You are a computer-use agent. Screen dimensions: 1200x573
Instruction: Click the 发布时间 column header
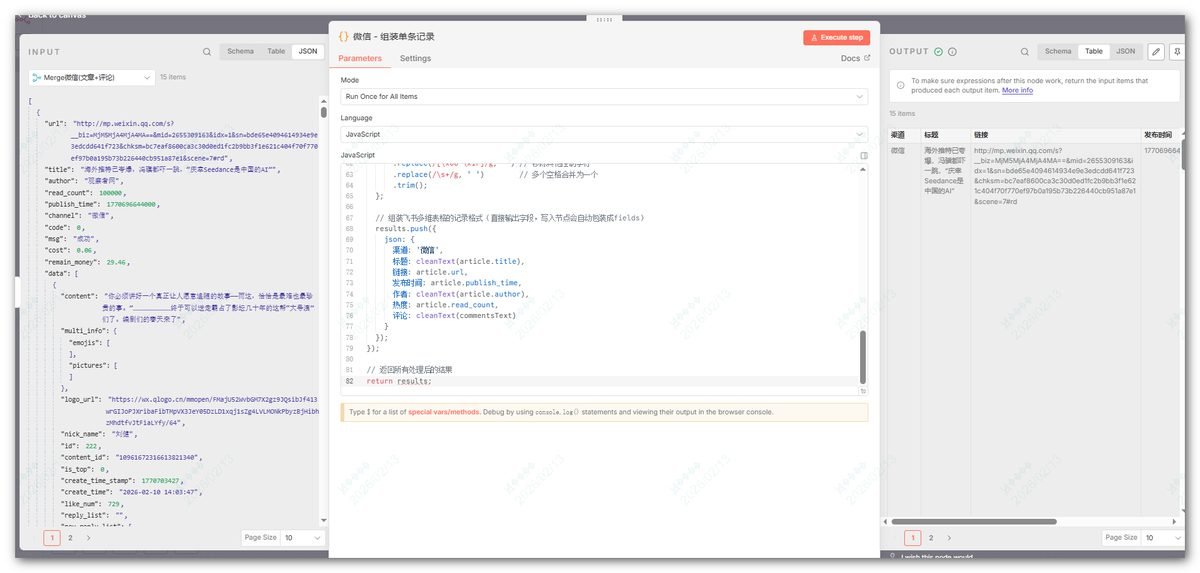click(x=1161, y=134)
